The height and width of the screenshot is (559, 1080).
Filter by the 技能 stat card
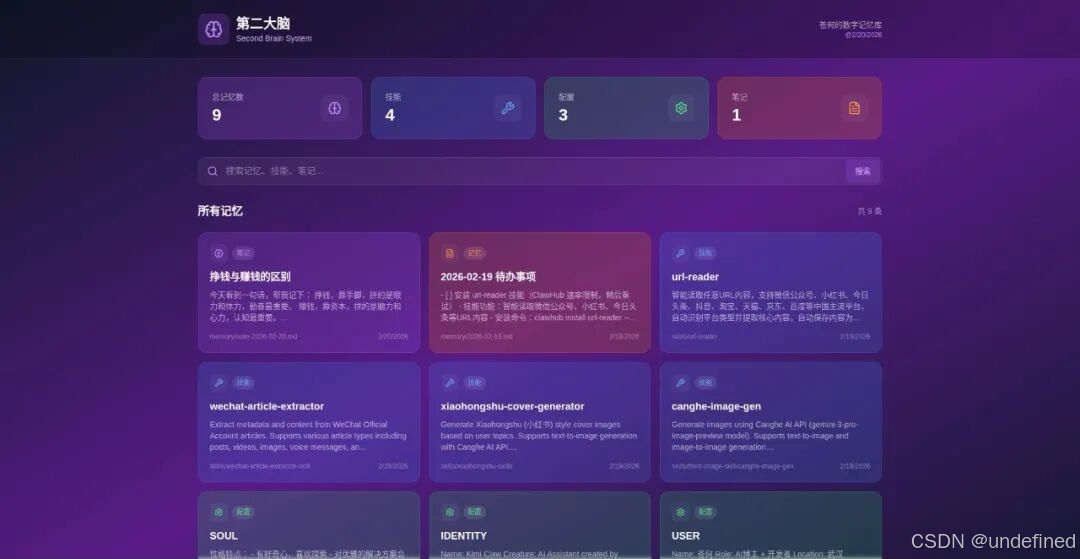[453, 108]
